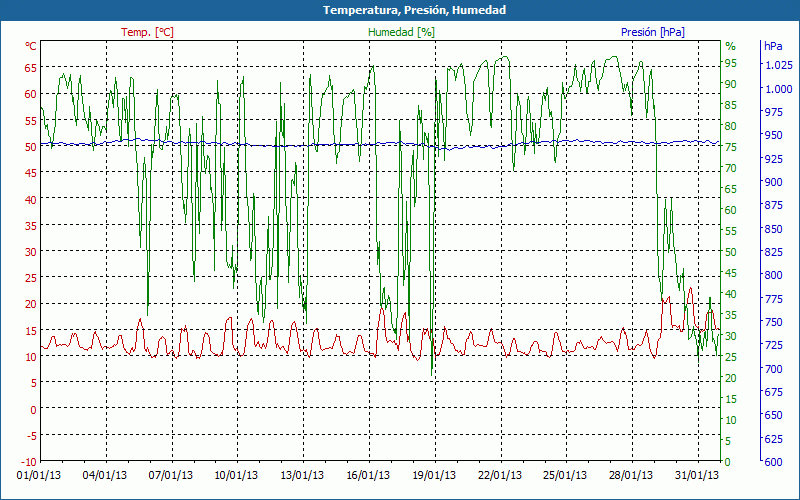
Task: Click the "%" unit label on the humidity axis
Action: [x=731, y=46]
